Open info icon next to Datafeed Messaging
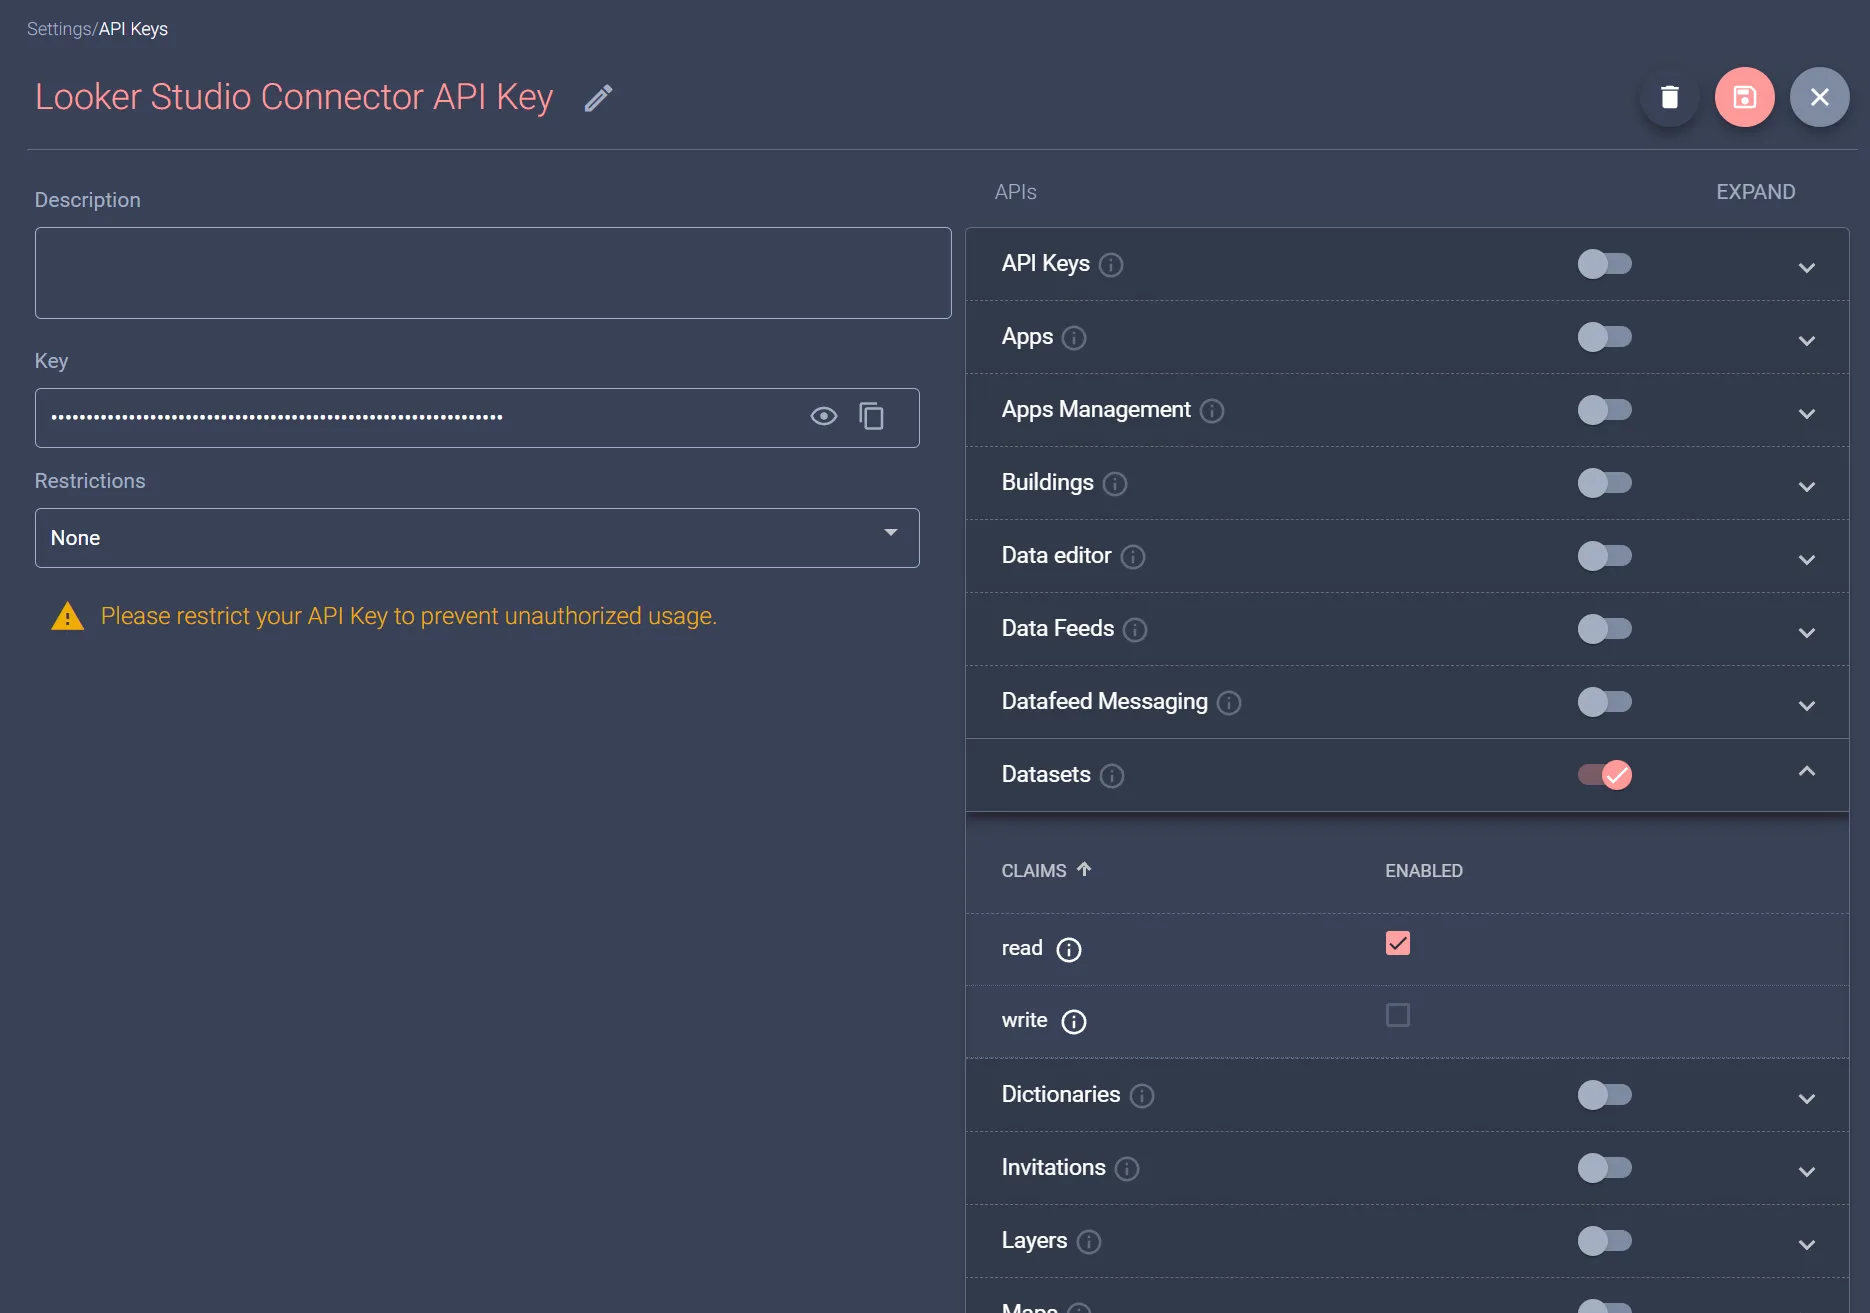1870x1313 pixels. (1229, 703)
